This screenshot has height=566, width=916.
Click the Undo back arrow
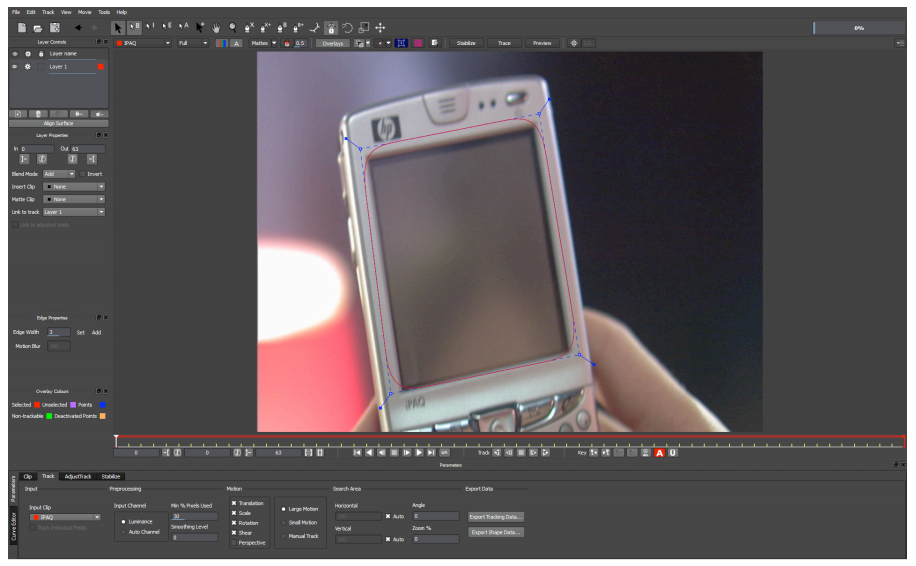point(78,27)
